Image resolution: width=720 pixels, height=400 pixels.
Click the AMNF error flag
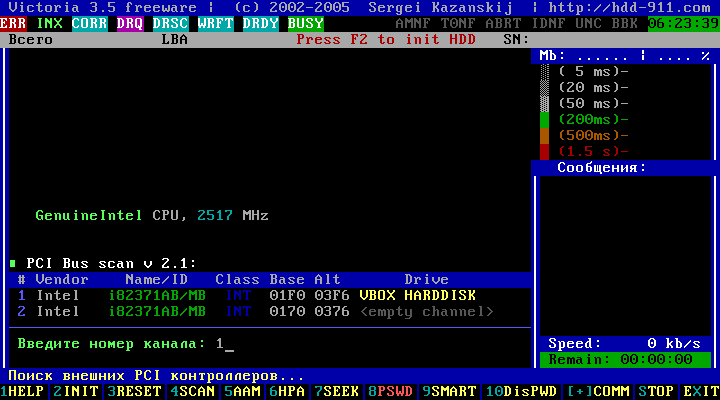click(413, 23)
